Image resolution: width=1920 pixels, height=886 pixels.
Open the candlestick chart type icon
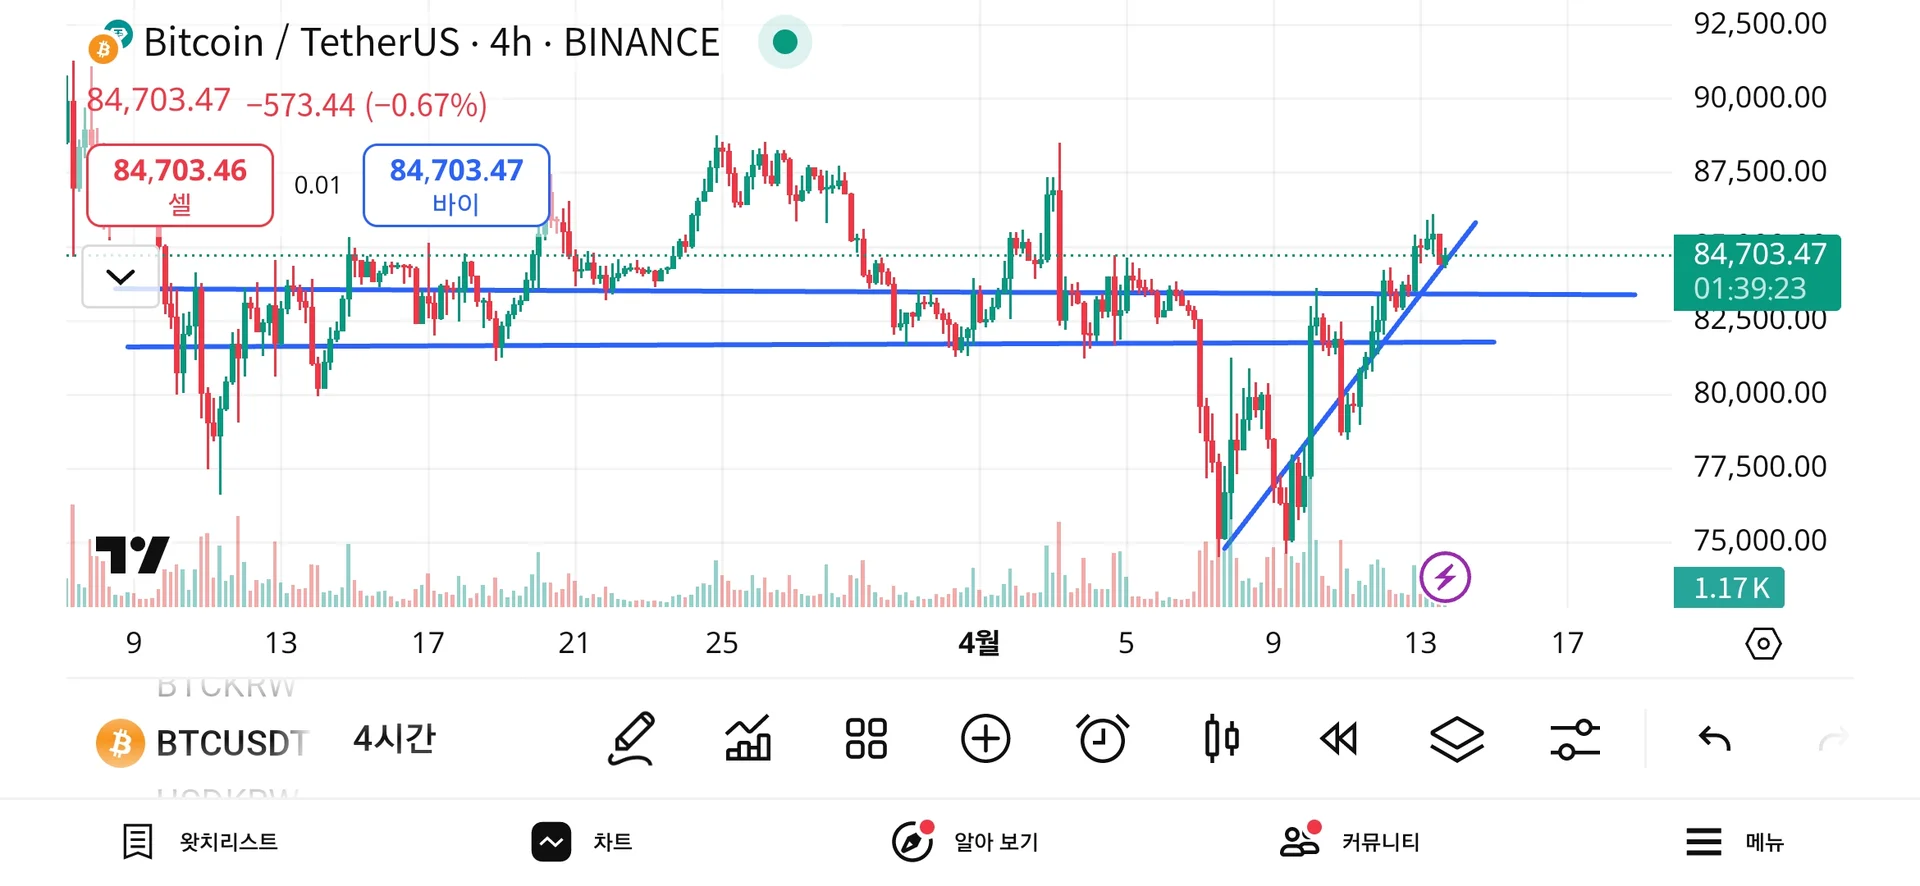click(1221, 740)
